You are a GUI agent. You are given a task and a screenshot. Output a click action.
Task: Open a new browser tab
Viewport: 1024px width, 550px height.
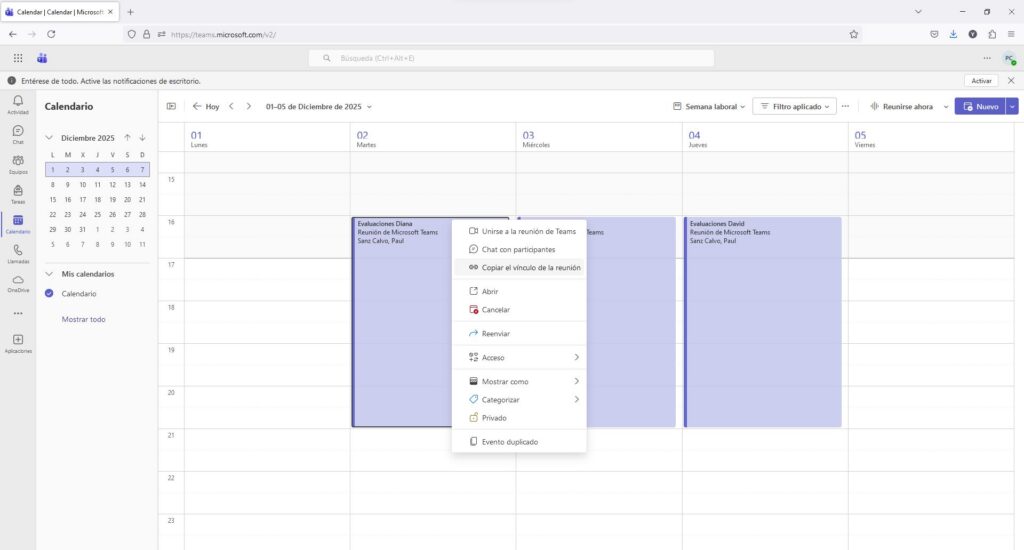130,12
